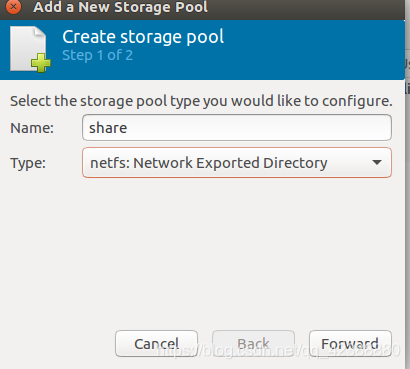Cancel the storage pool creation
410x369 pixels.
point(156,343)
